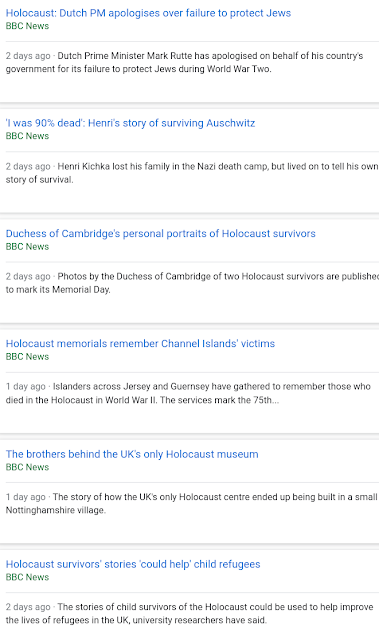Click snippet about small Nottinghamshire village

[191, 504]
